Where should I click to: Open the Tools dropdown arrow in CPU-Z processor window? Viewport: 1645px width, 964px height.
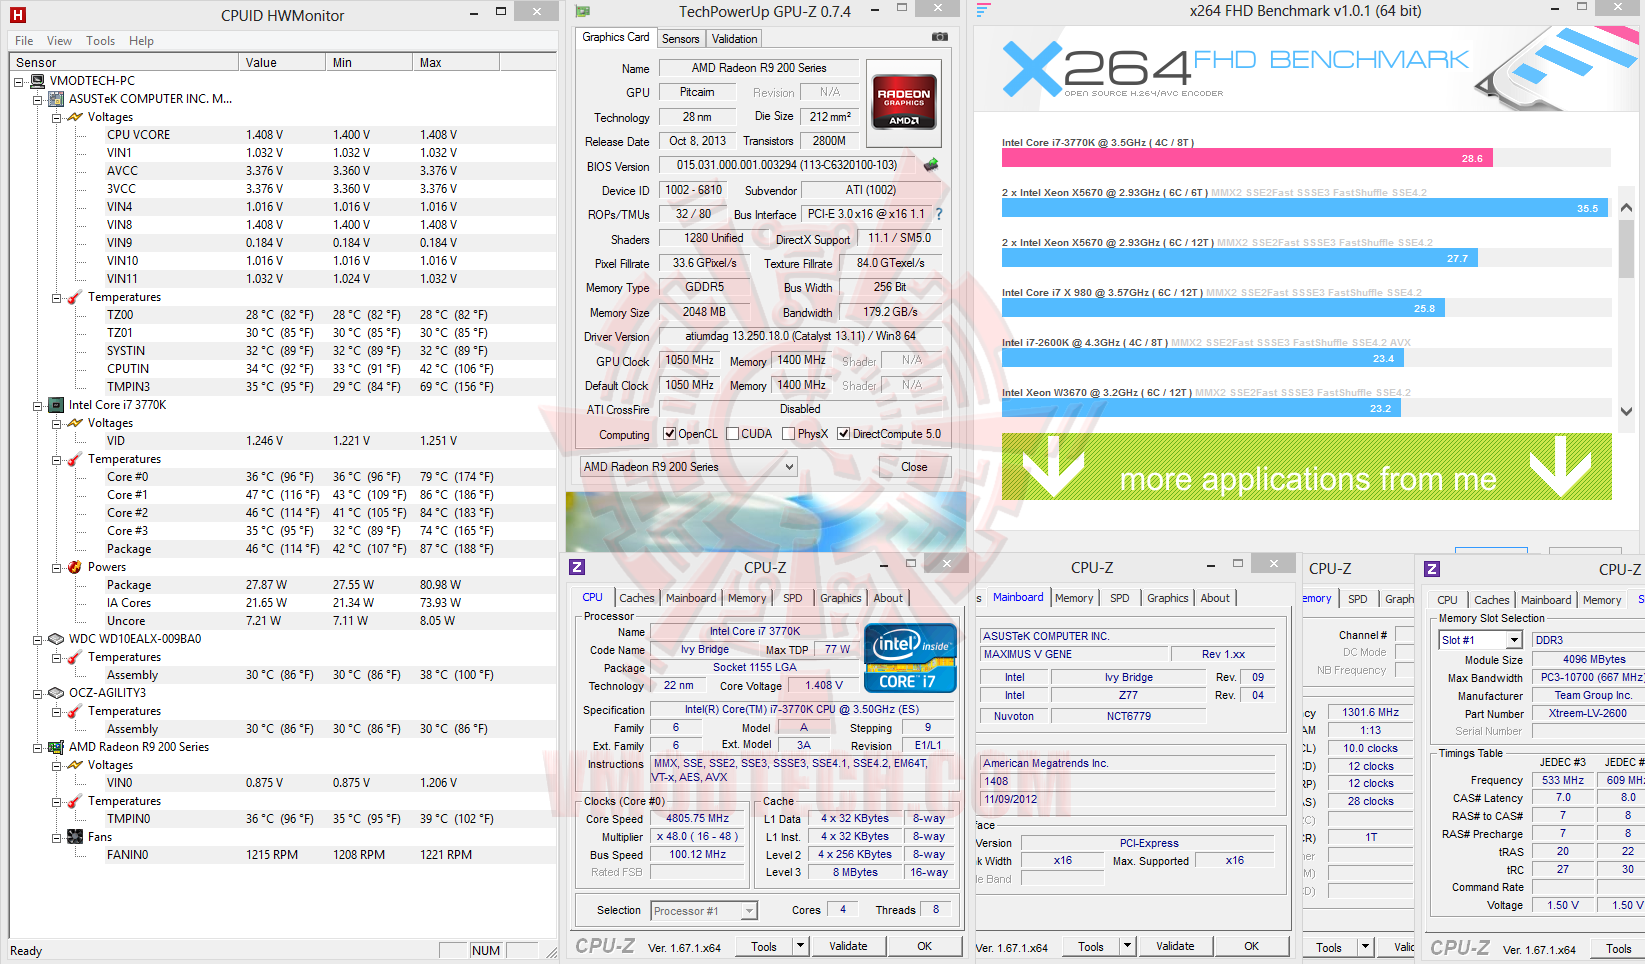tap(800, 946)
